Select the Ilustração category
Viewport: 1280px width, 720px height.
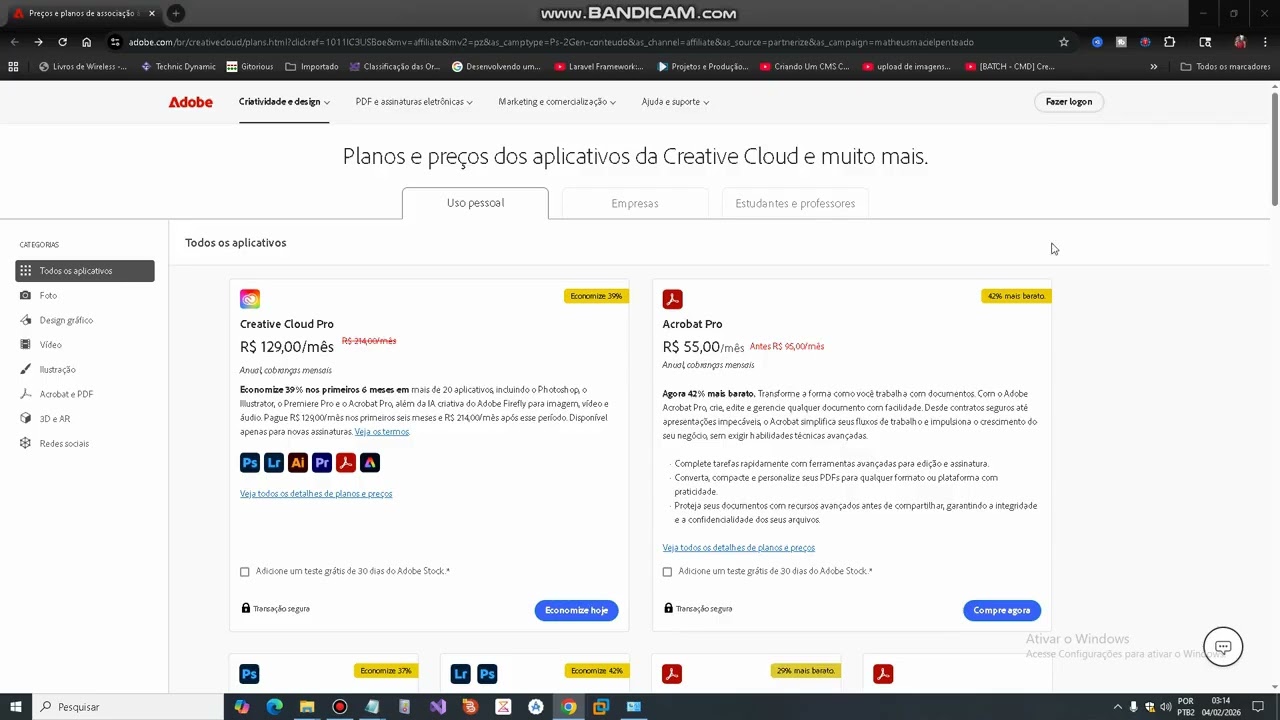(x=85, y=370)
